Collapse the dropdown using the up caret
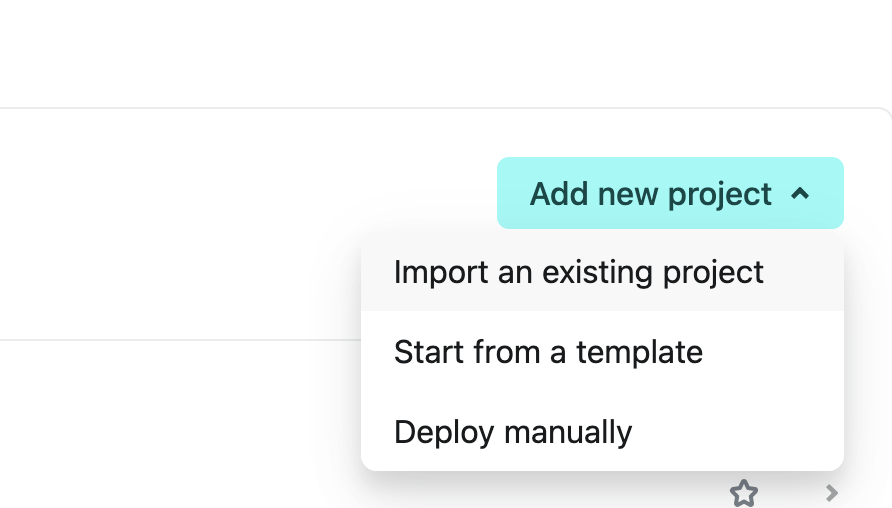Image resolution: width=892 pixels, height=508 pixels. point(800,194)
